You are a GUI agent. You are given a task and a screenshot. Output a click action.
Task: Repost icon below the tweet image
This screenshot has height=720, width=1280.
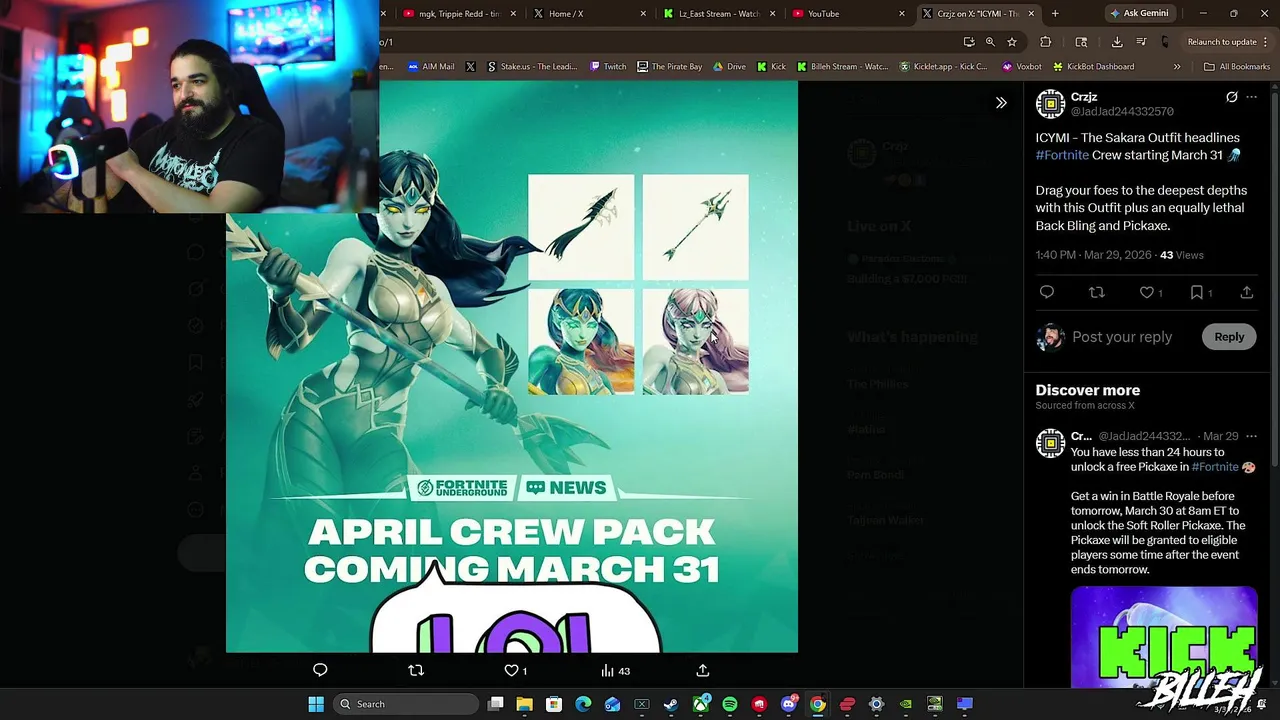coord(416,670)
